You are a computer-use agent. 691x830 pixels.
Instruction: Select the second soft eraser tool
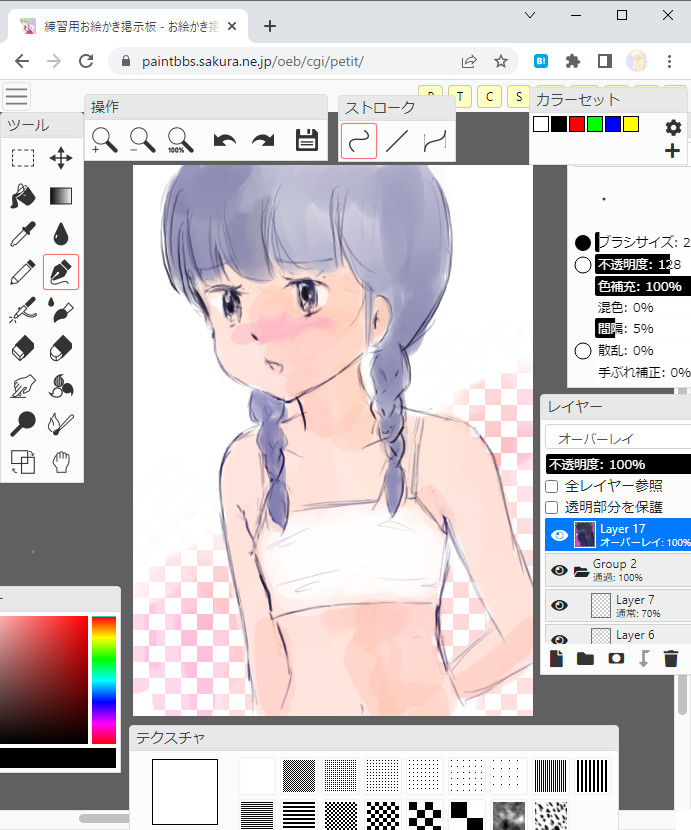click(x=61, y=348)
